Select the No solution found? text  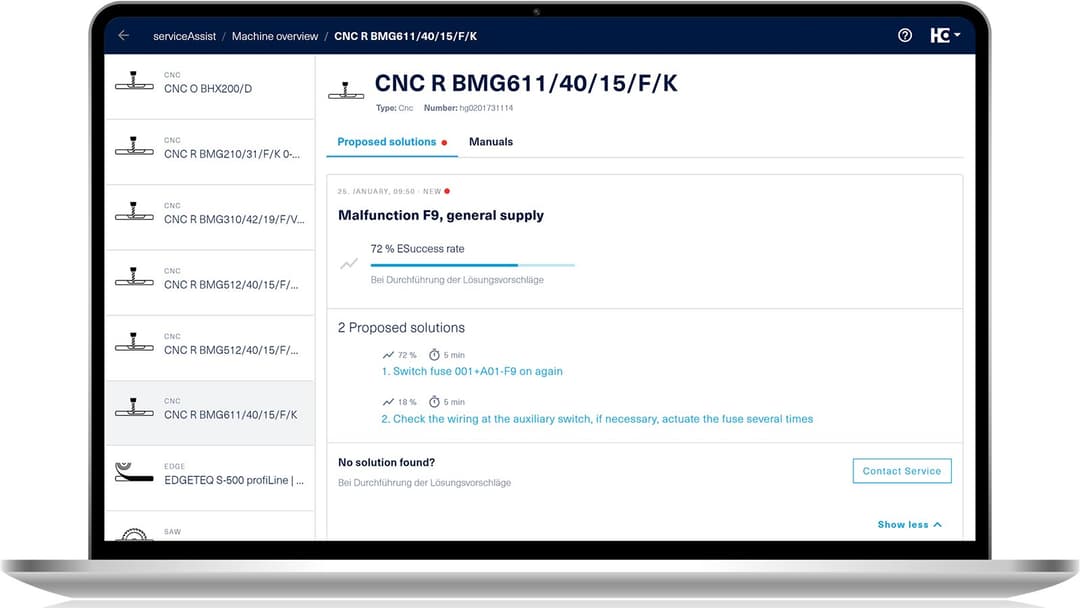(x=386, y=463)
